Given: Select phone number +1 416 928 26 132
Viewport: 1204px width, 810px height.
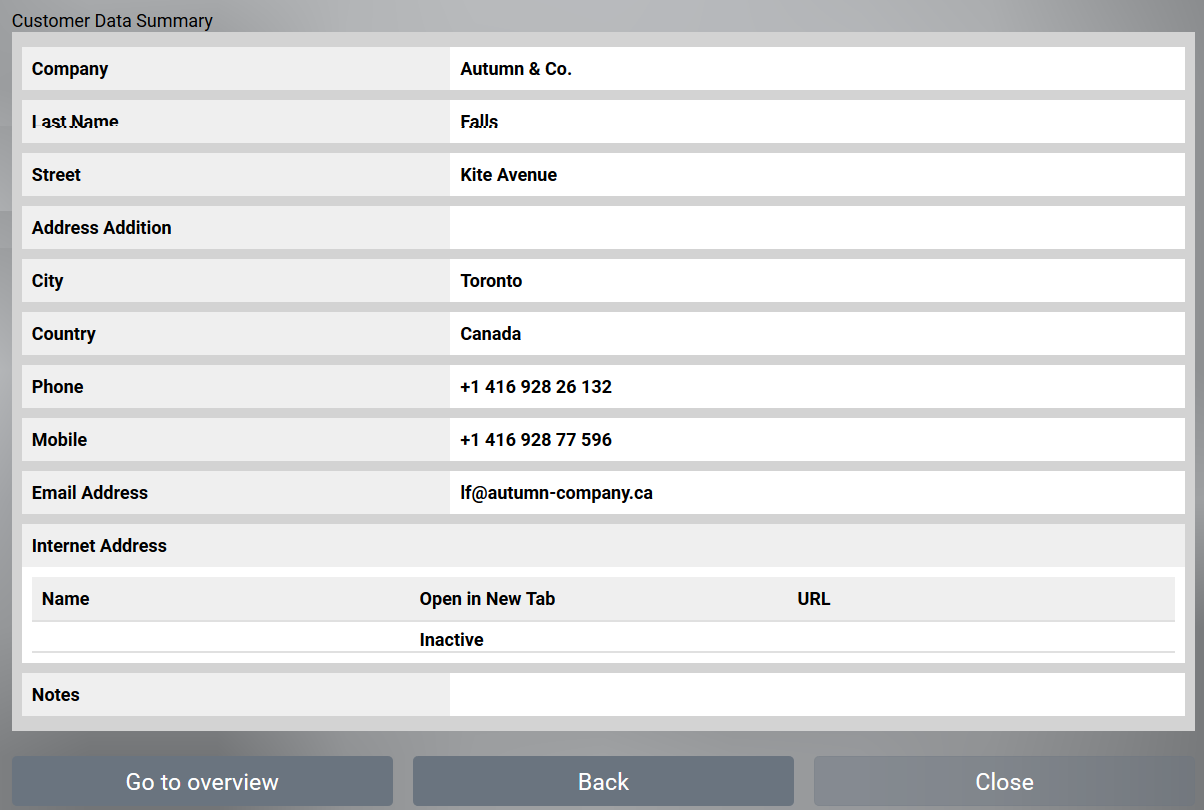Looking at the screenshot, I should (536, 387).
